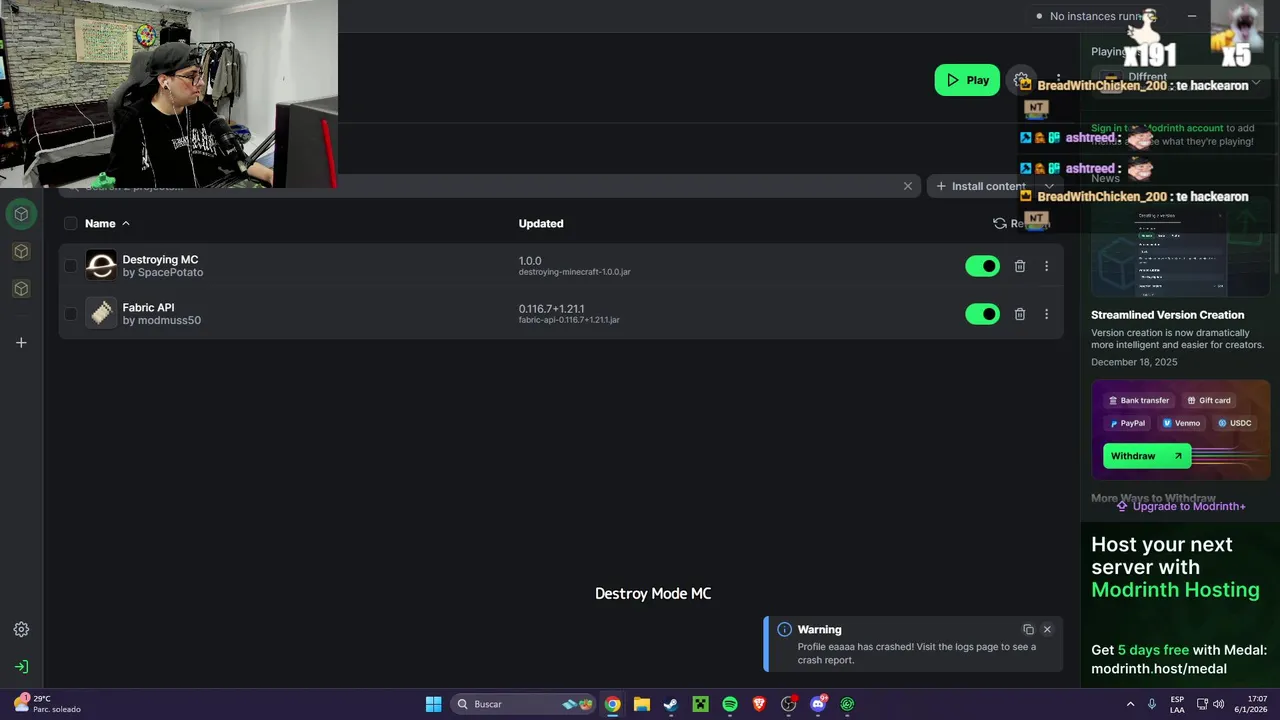
Task: Click the Fabric API project name
Action: tap(148, 308)
